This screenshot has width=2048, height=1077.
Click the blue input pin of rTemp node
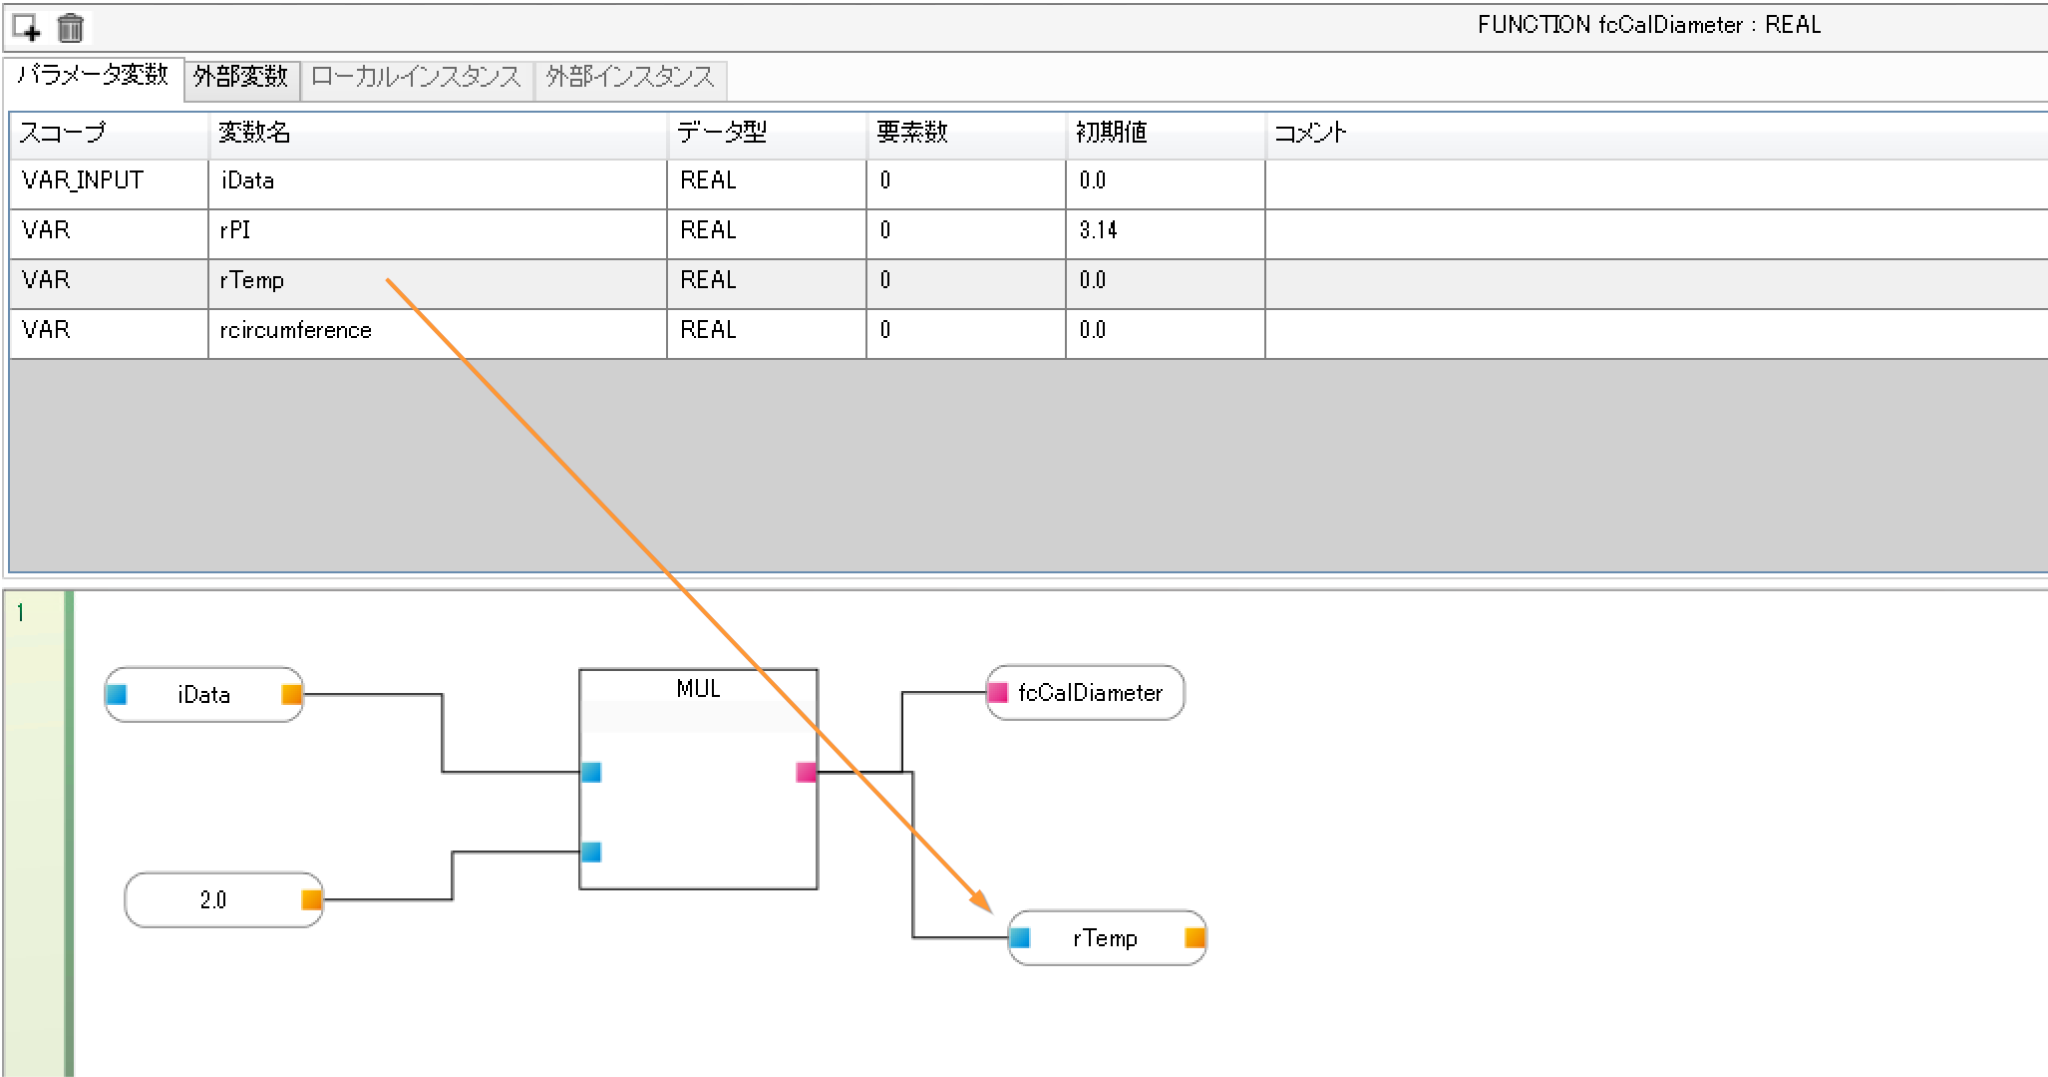[1020, 938]
